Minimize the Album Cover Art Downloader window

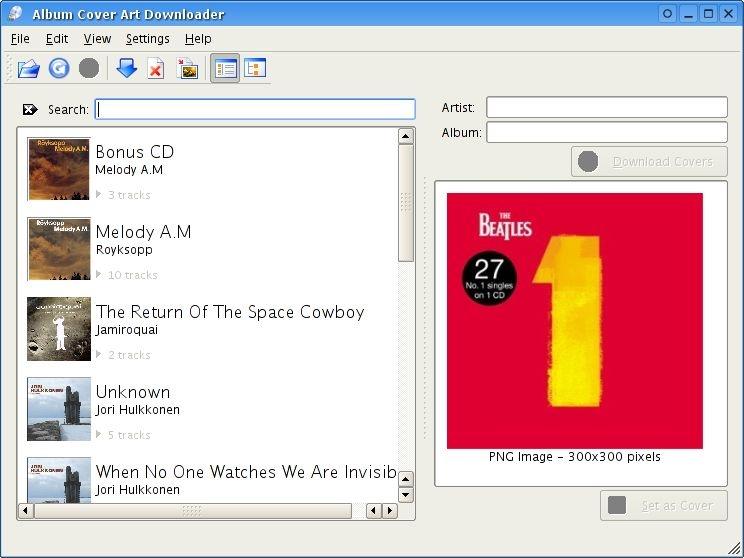pyautogui.click(x=688, y=14)
